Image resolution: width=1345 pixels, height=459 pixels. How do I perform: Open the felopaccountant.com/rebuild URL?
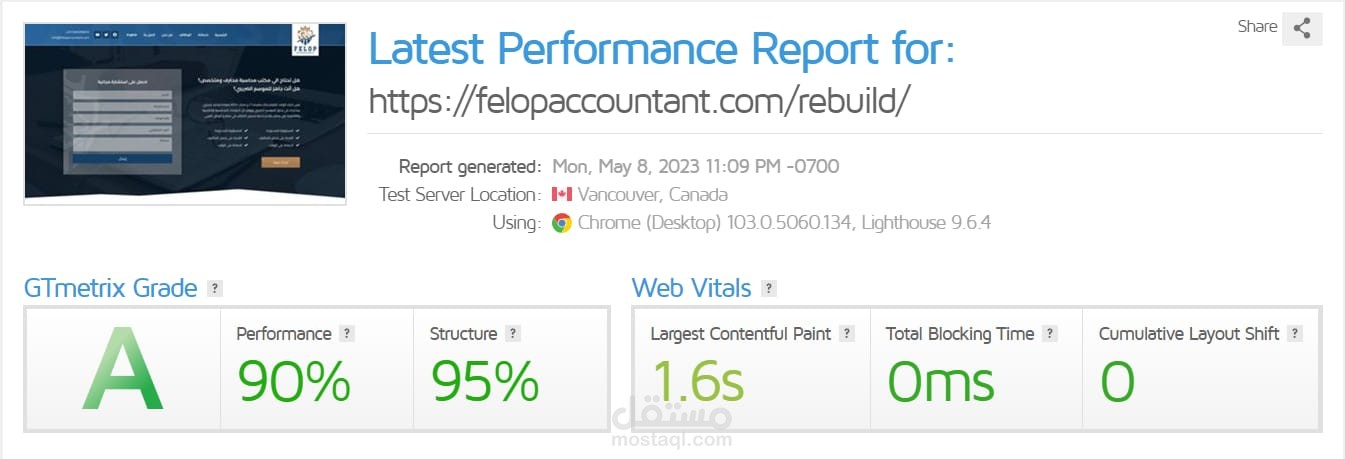click(x=640, y=100)
